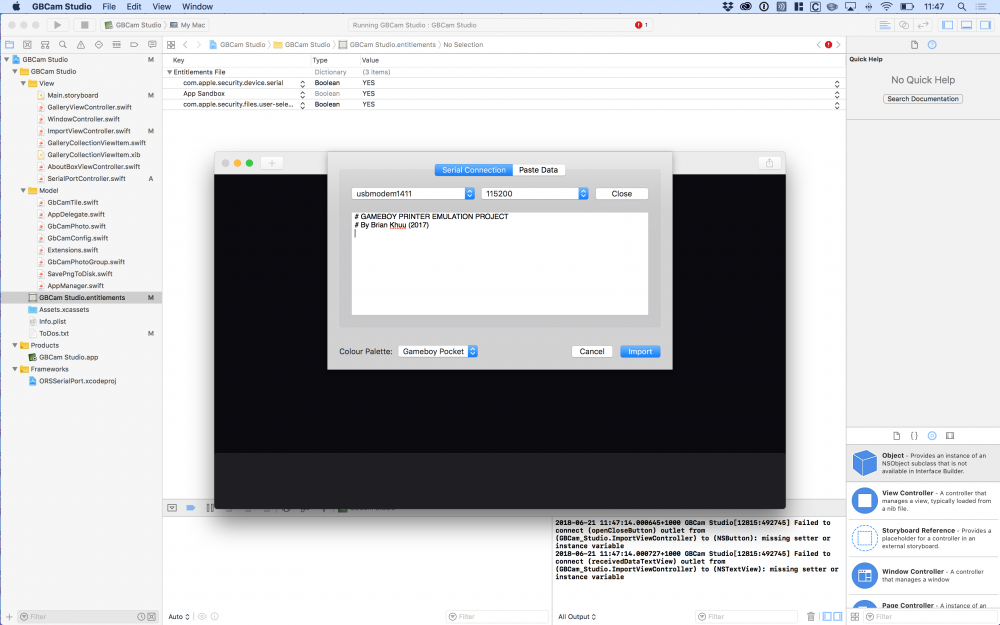Show the Quick Help inspector
Screen dimensions: 1000x625
click(932, 45)
